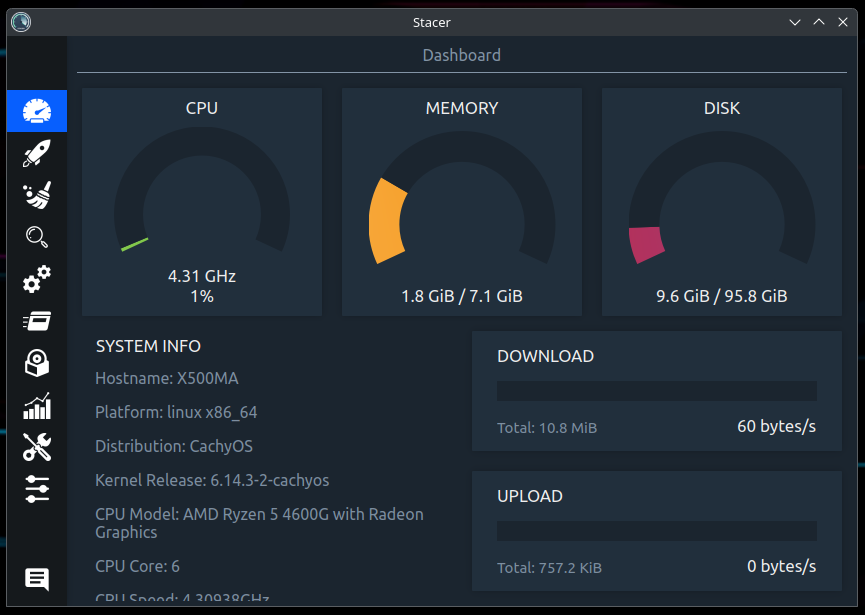865x615 pixels.
Task: Click the Download speed bar
Action: coord(656,391)
